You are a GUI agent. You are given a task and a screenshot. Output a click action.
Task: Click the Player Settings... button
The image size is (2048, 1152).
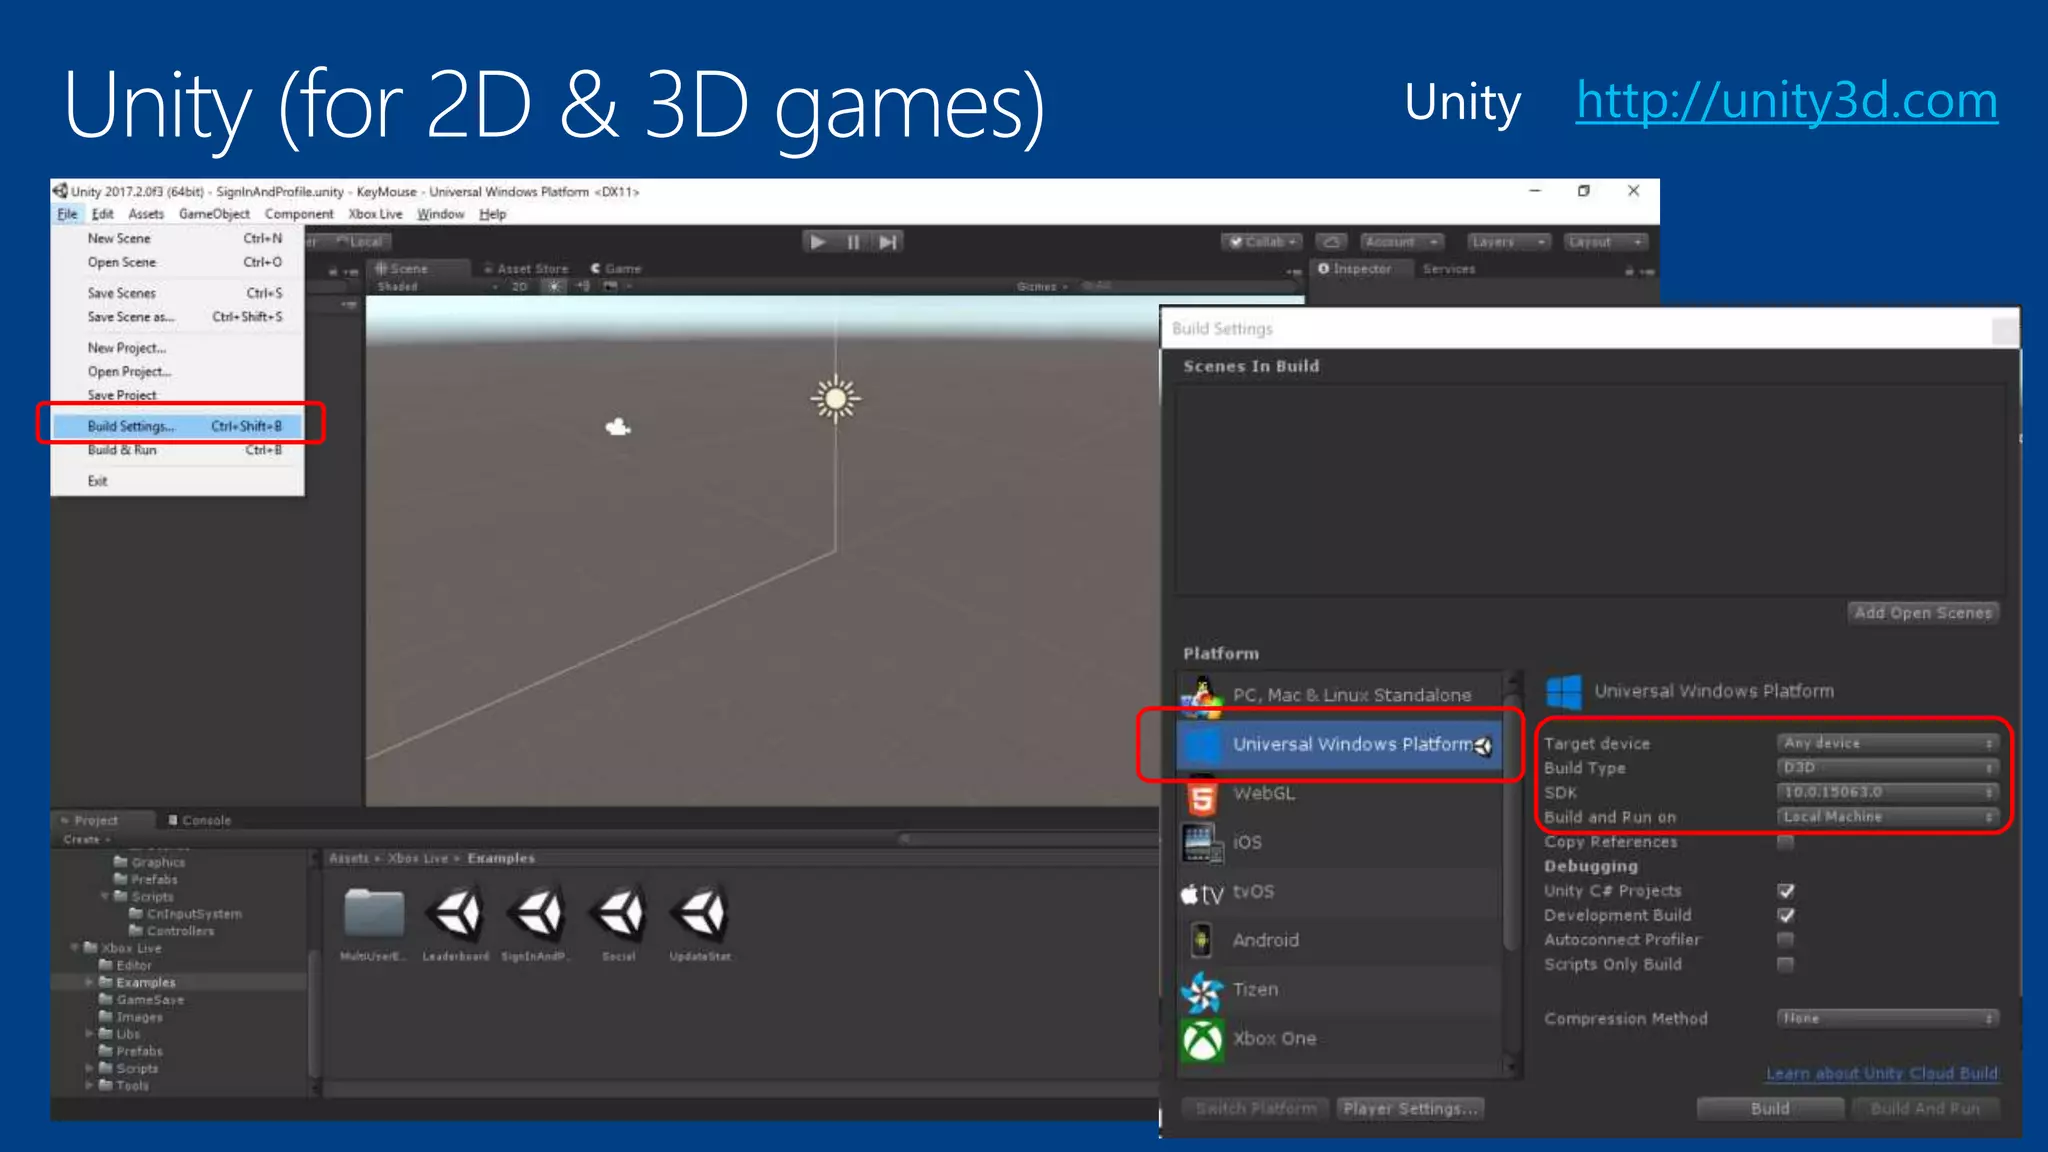[1410, 1108]
